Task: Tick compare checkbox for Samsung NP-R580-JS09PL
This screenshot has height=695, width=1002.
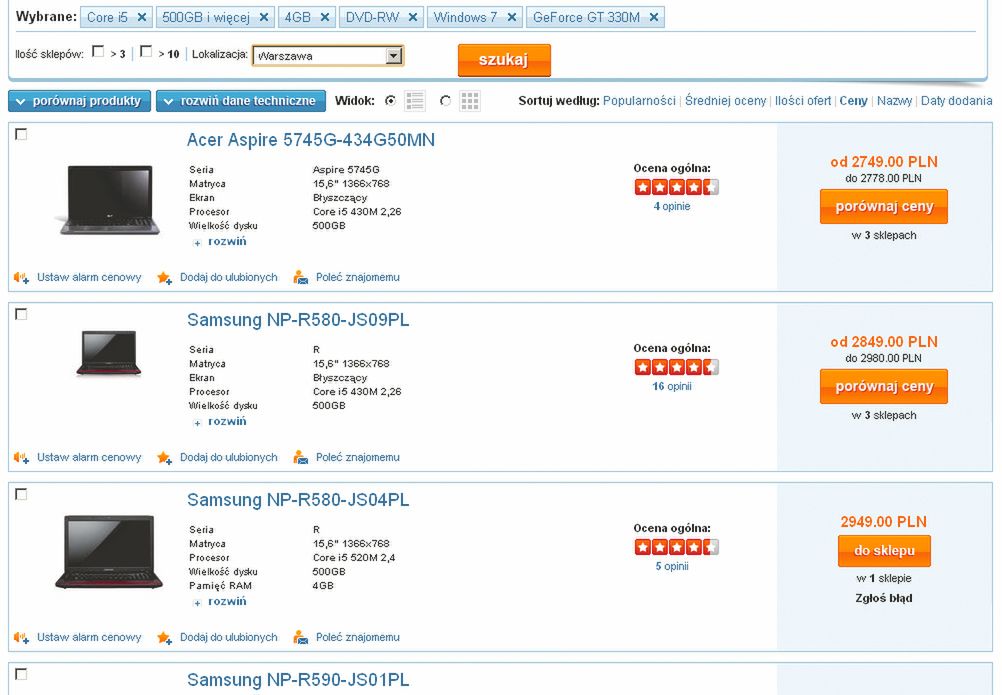Action: pos(21,314)
